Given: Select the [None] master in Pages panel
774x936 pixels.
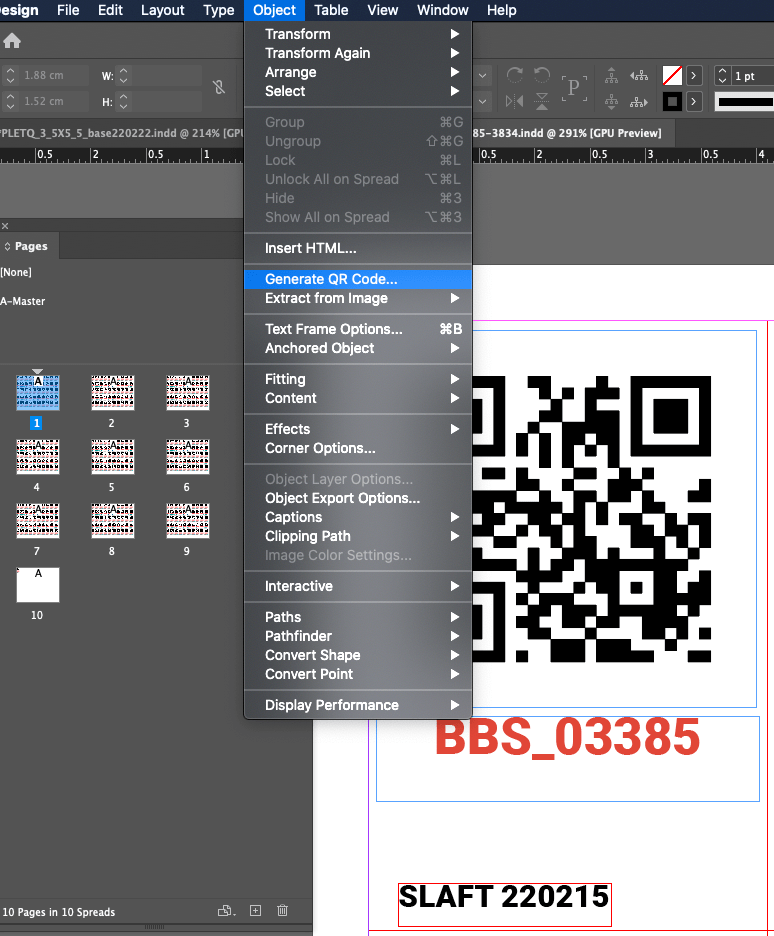Looking at the screenshot, I should [16, 272].
